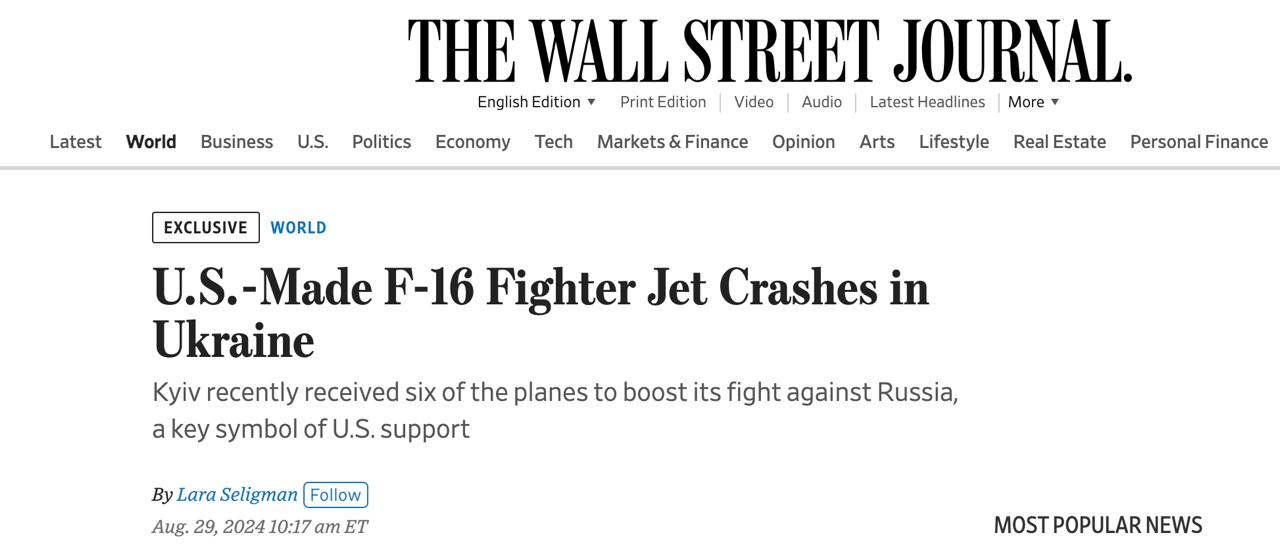Select the Latest navigation tab

tap(75, 142)
